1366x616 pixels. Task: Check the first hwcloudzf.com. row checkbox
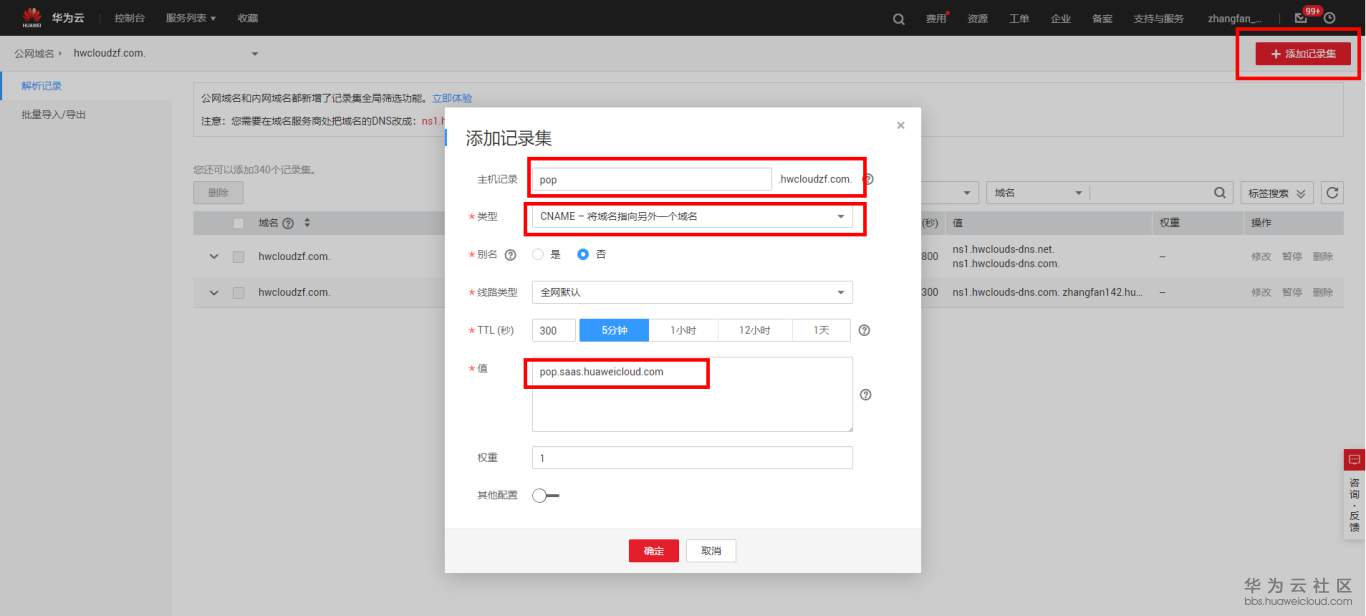(238, 257)
